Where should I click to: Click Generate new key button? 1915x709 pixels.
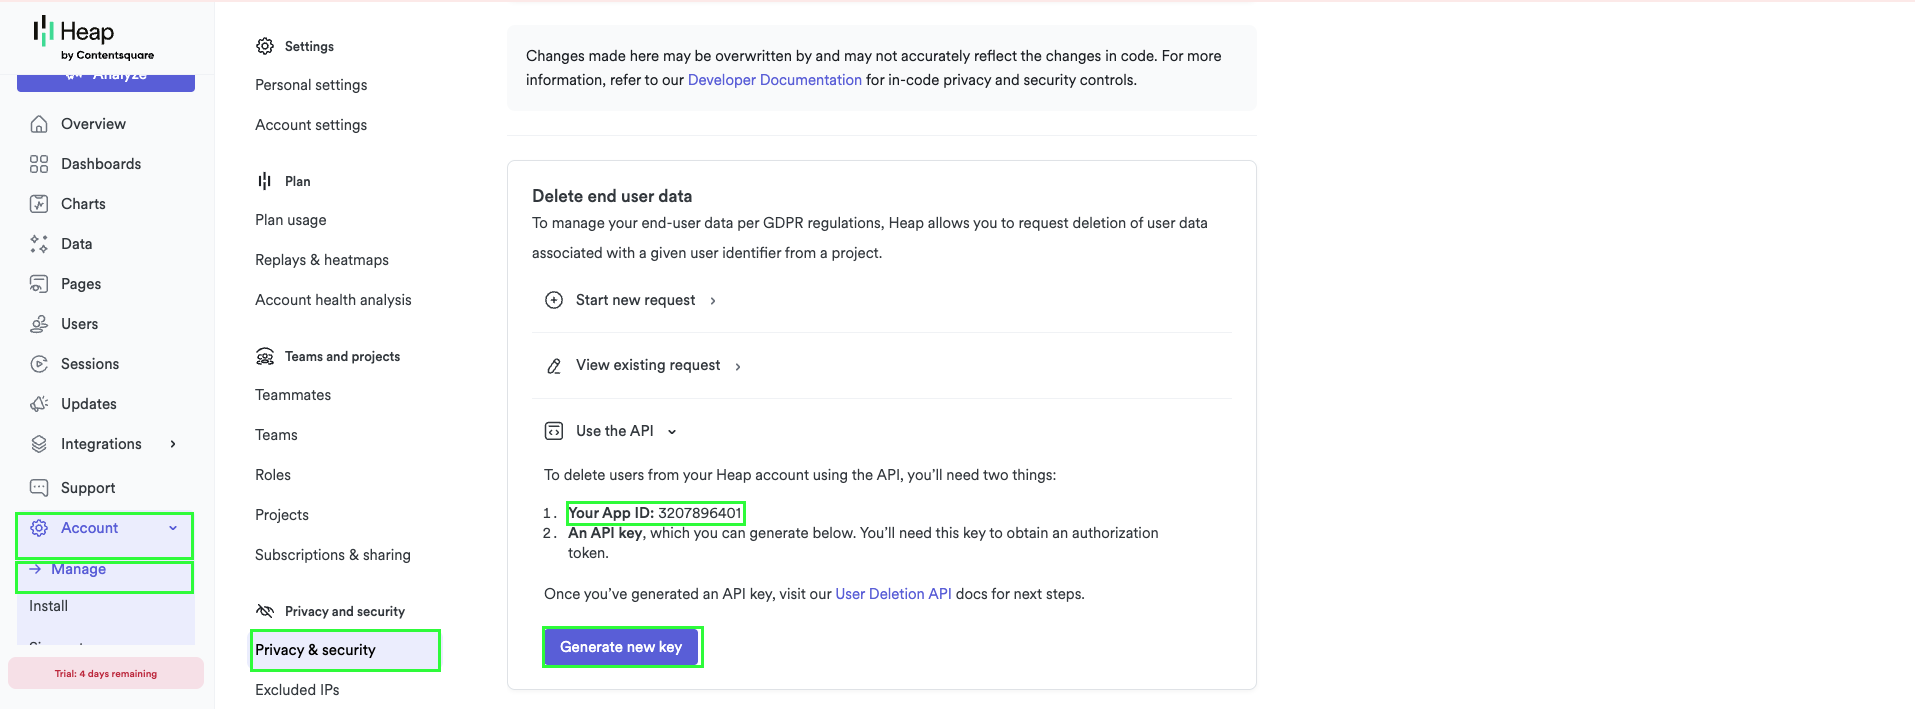[621, 647]
